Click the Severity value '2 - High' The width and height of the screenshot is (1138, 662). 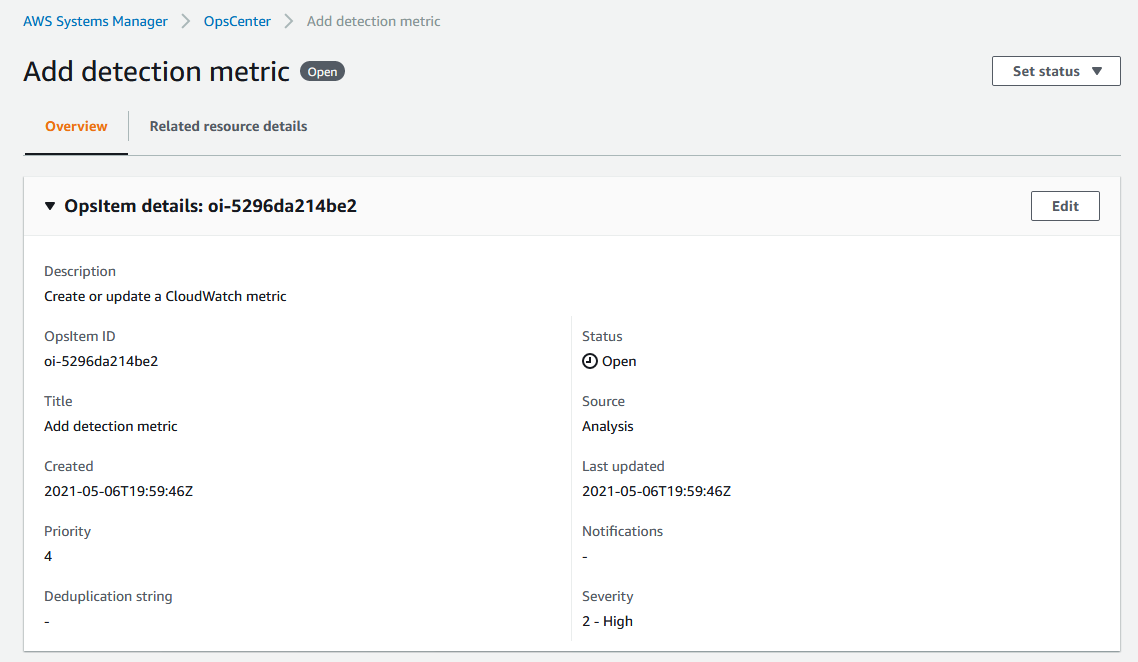pos(607,621)
